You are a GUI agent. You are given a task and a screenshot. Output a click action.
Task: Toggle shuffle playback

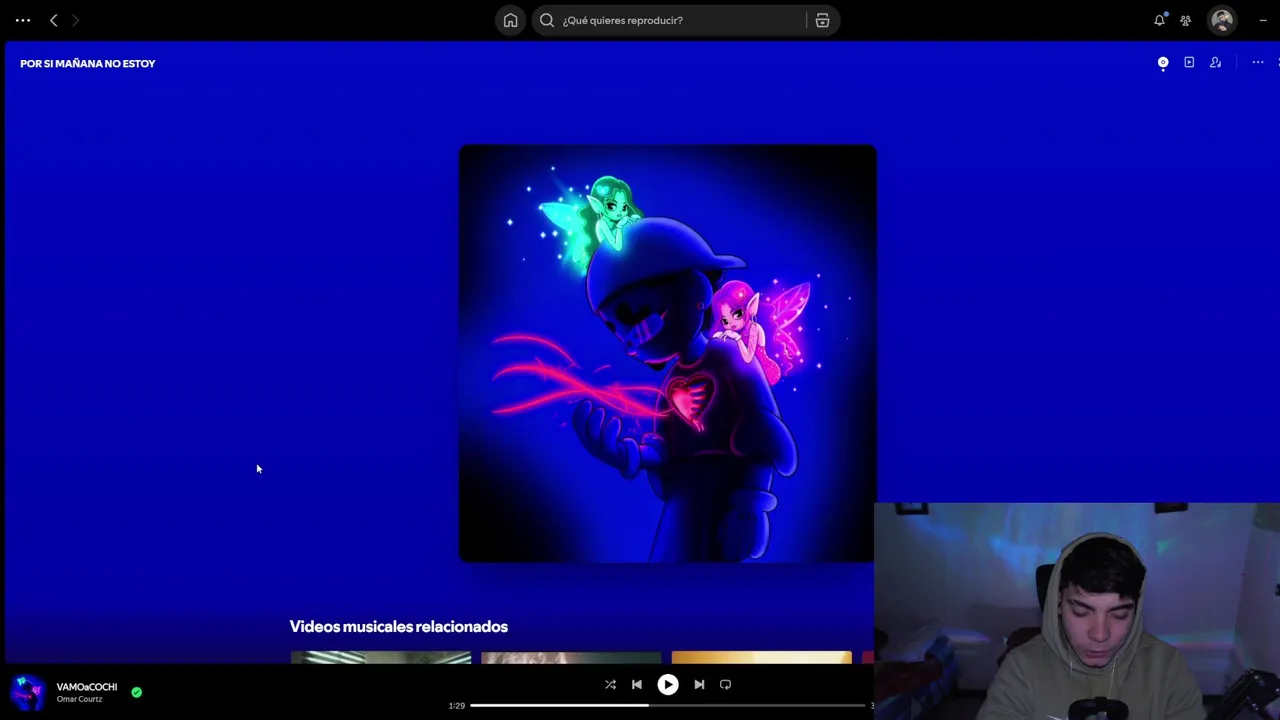point(610,685)
